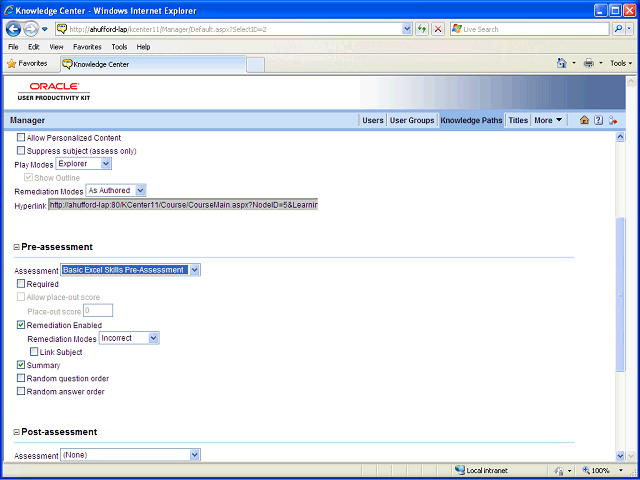The width and height of the screenshot is (640, 480).
Task: Open the View menu
Action: 56,47
